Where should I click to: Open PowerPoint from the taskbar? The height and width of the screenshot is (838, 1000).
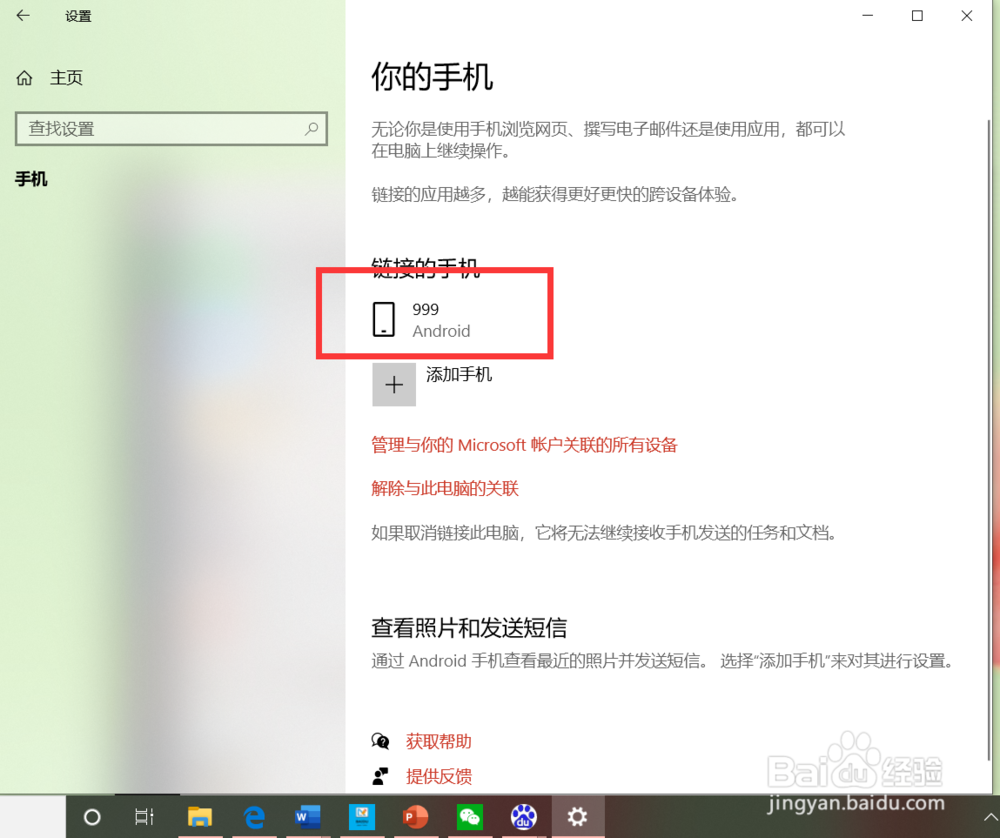(415, 817)
